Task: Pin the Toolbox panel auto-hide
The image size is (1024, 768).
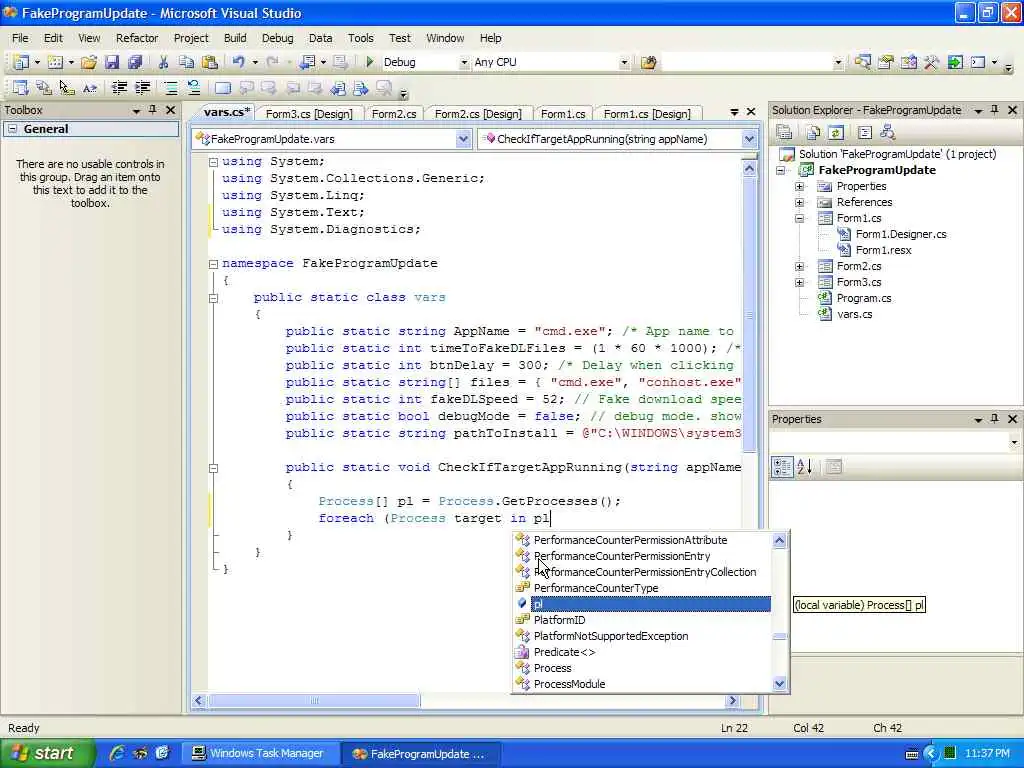Action: pyautogui.click(x=152, y=110)
